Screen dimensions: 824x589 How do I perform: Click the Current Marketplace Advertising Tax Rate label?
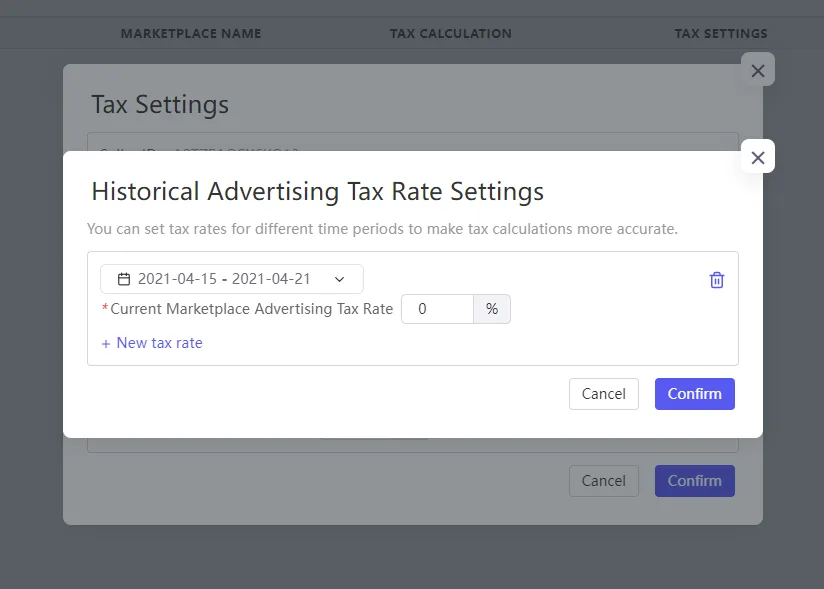click(x=251, y=309)
